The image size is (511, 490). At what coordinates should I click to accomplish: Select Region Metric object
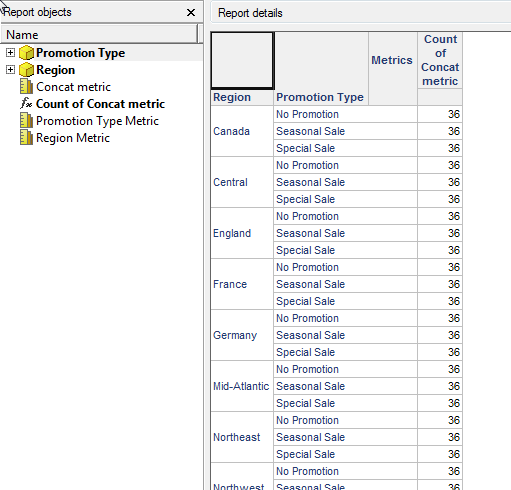click(73, 138)
